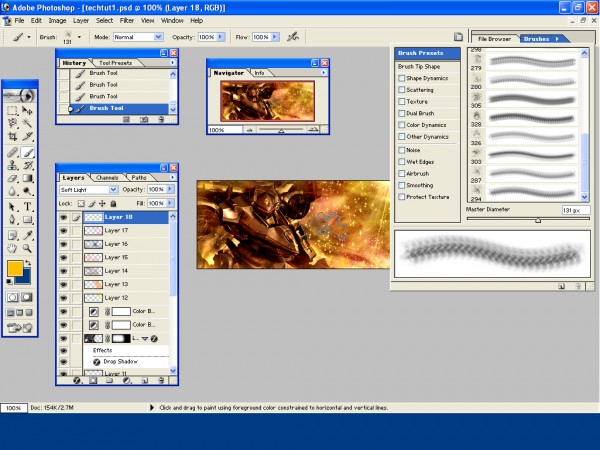Switch to the Info tab
This screenshot has height=450, width=600.
[x=259, y=73]
